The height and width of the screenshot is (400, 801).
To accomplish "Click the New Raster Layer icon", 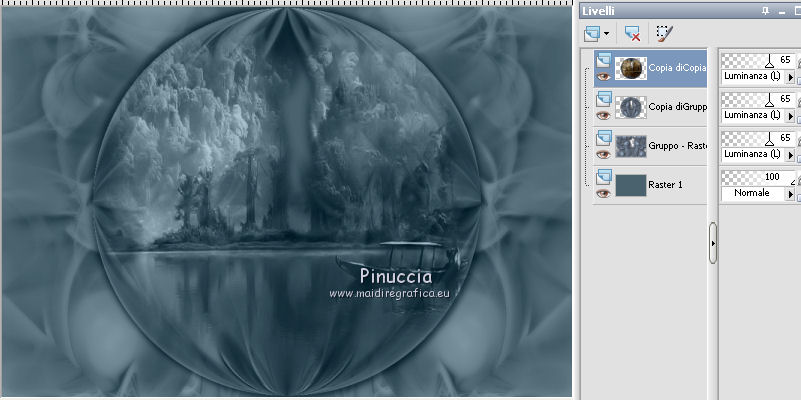I will coord(593,34).
